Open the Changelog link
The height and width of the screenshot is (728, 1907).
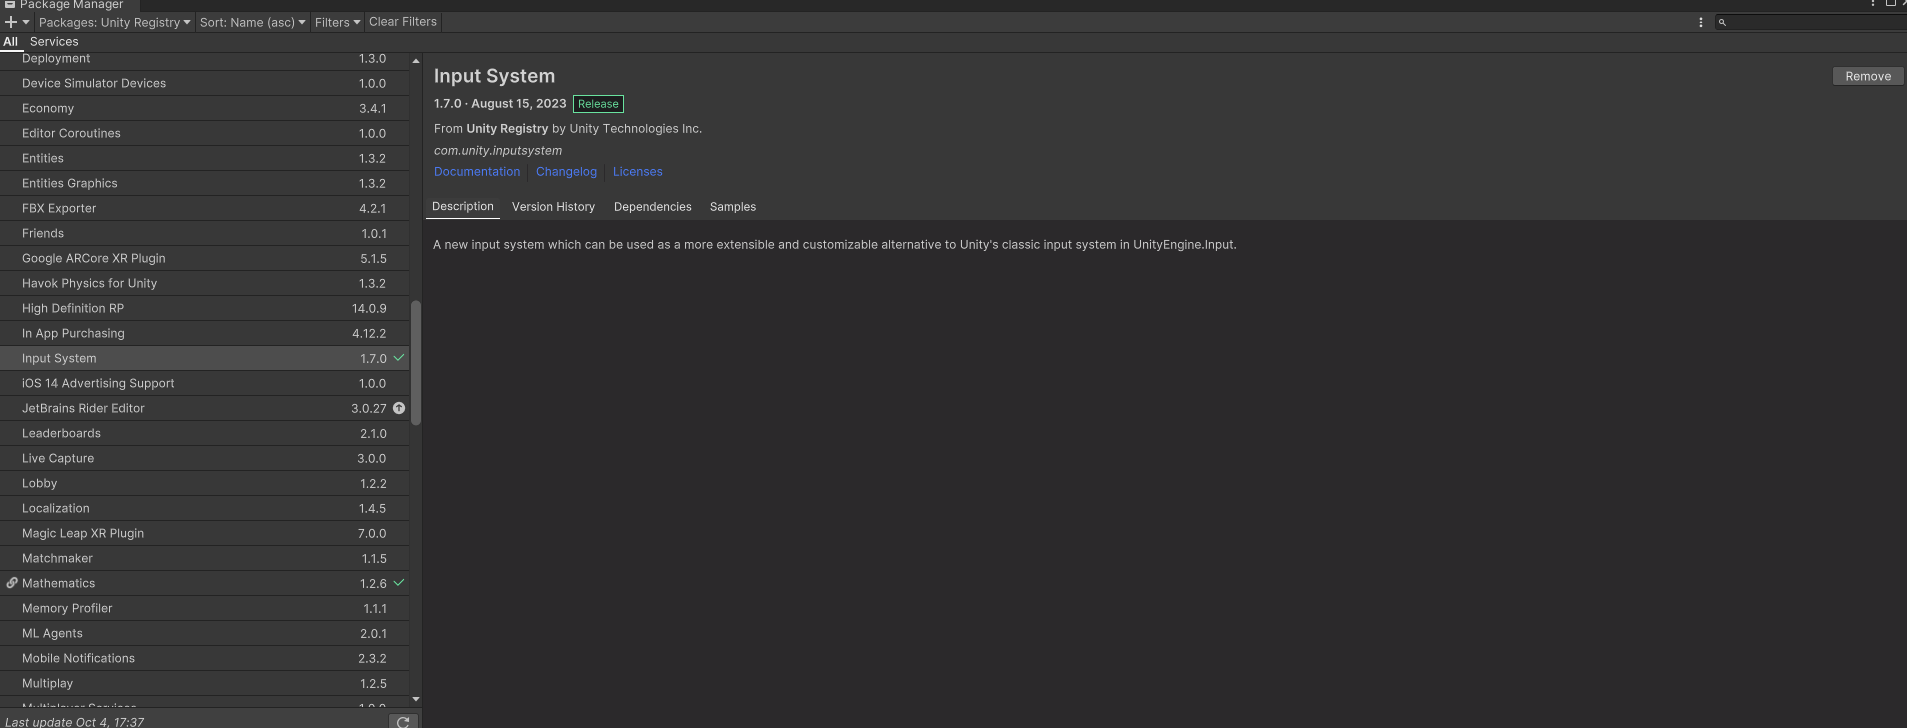(x=566, y=172)
